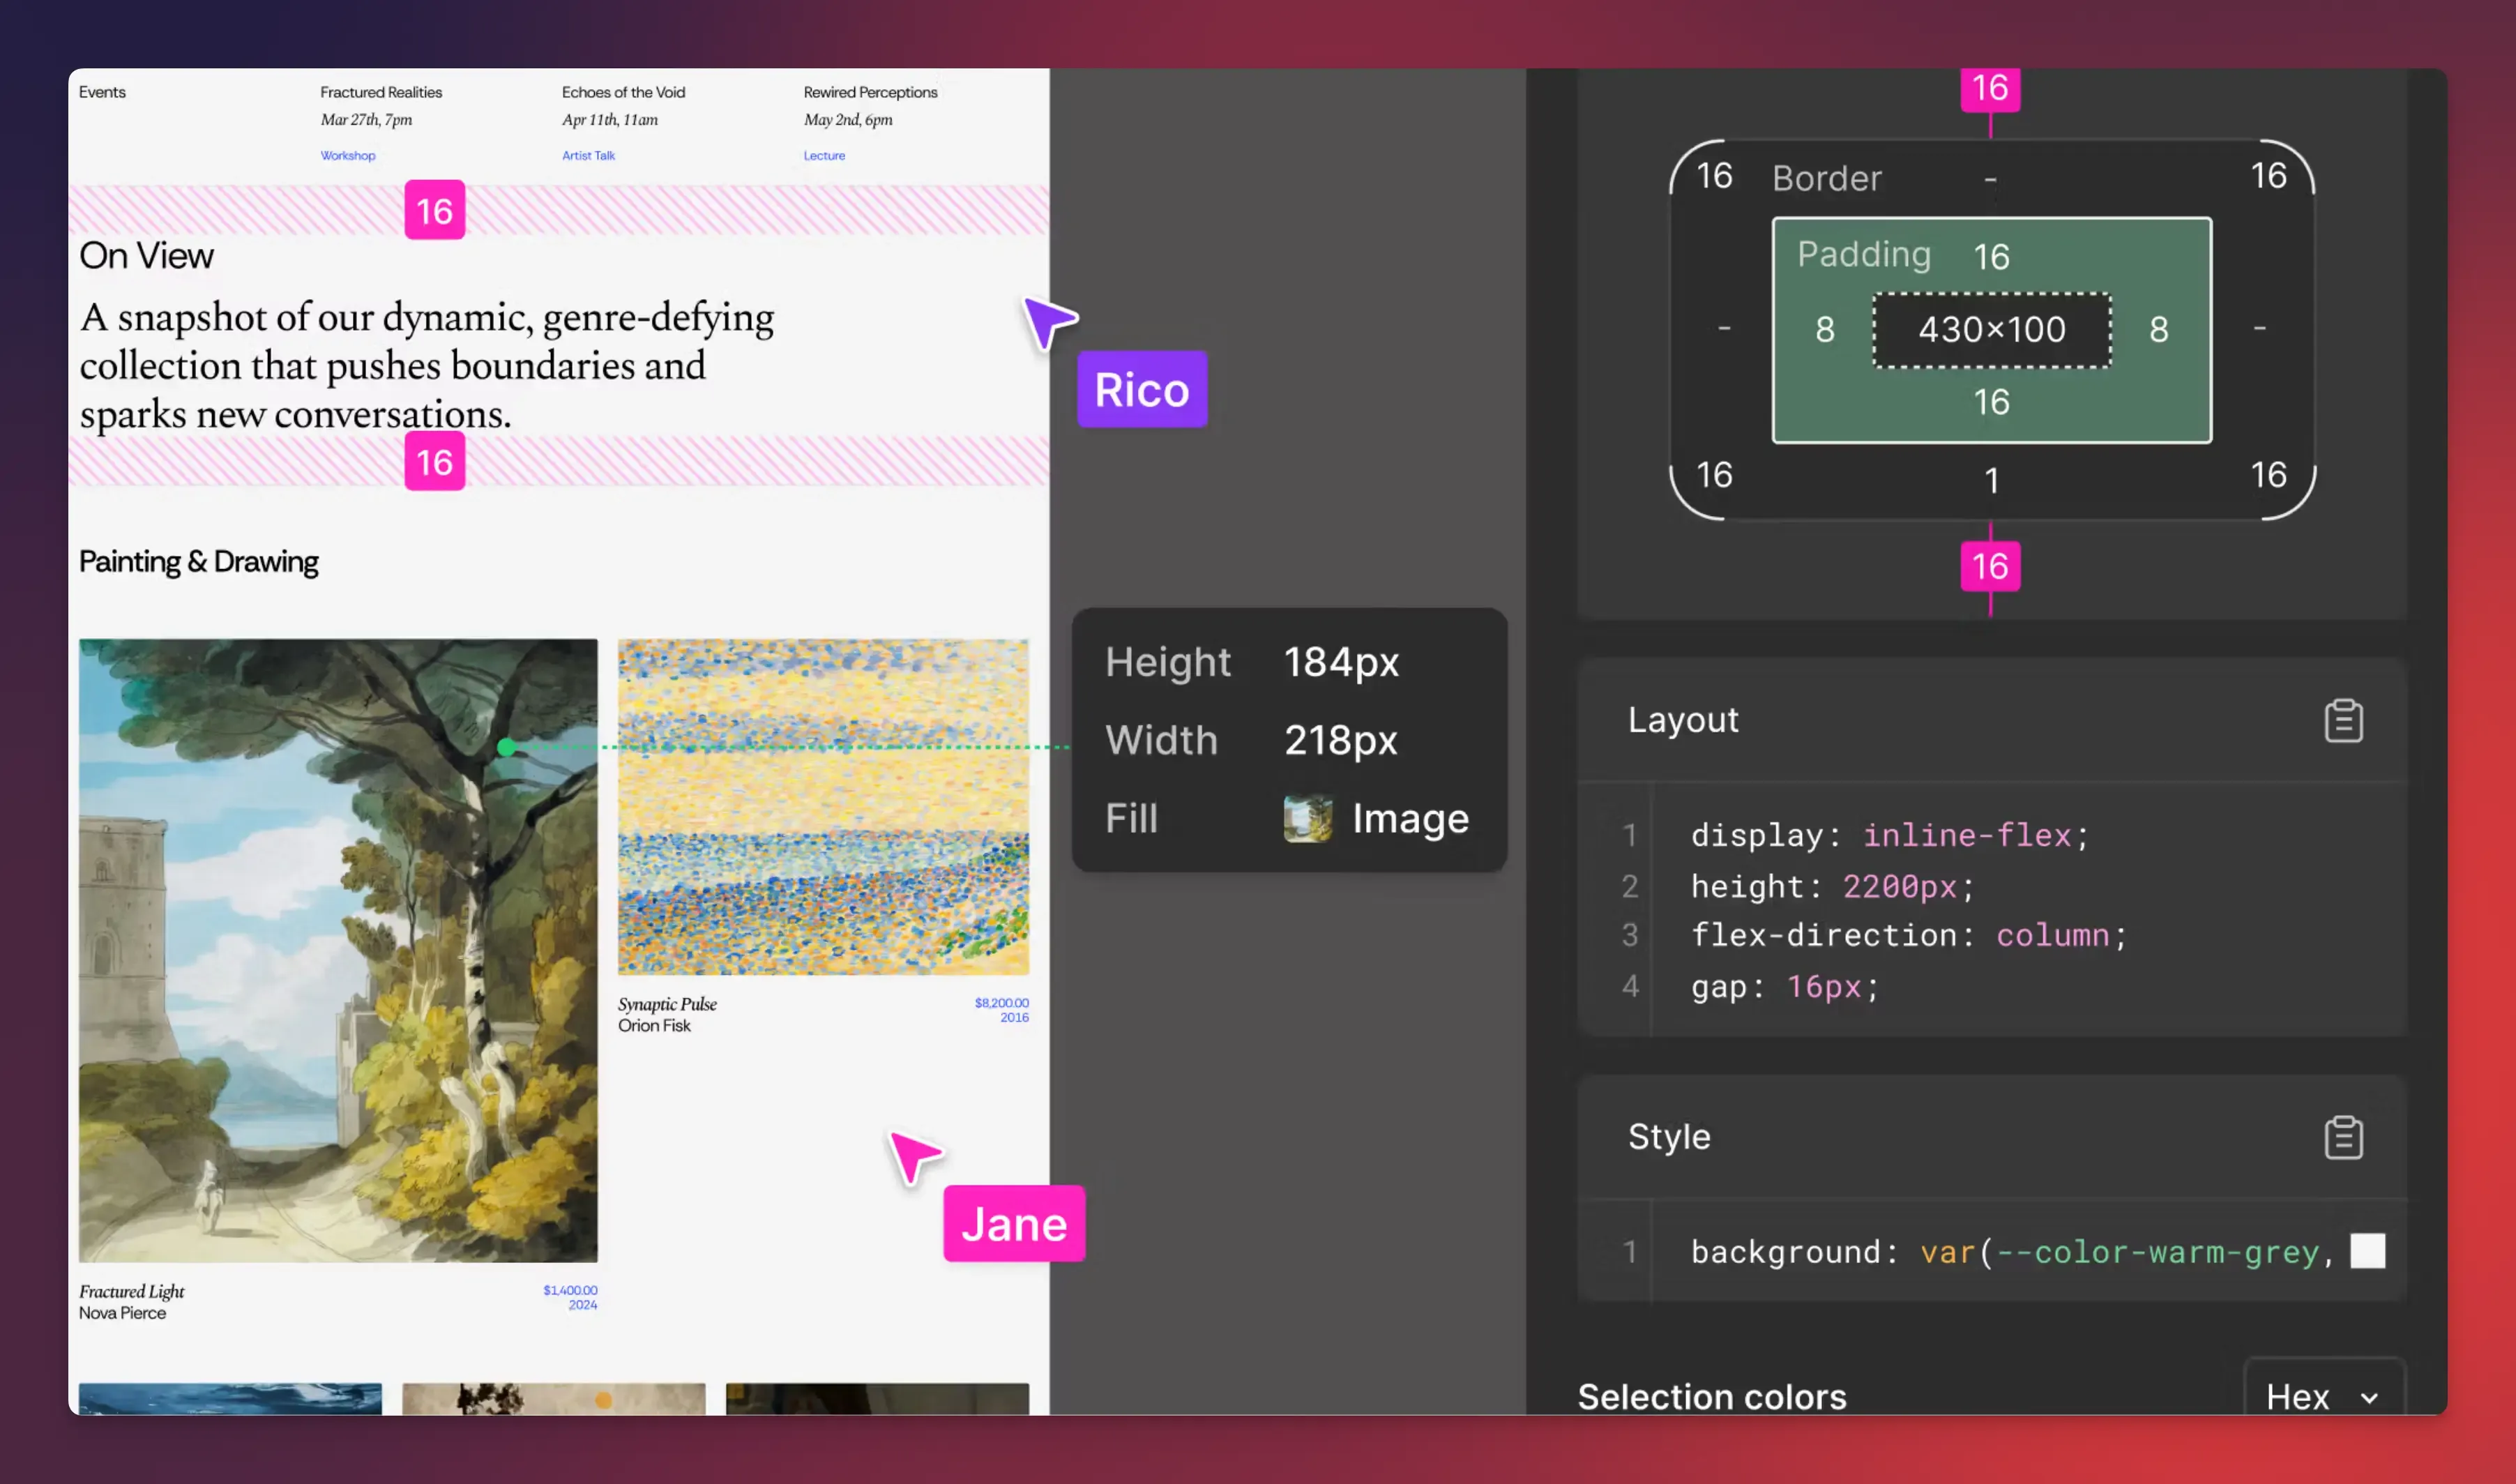Click the Events heading

(102, 92)
